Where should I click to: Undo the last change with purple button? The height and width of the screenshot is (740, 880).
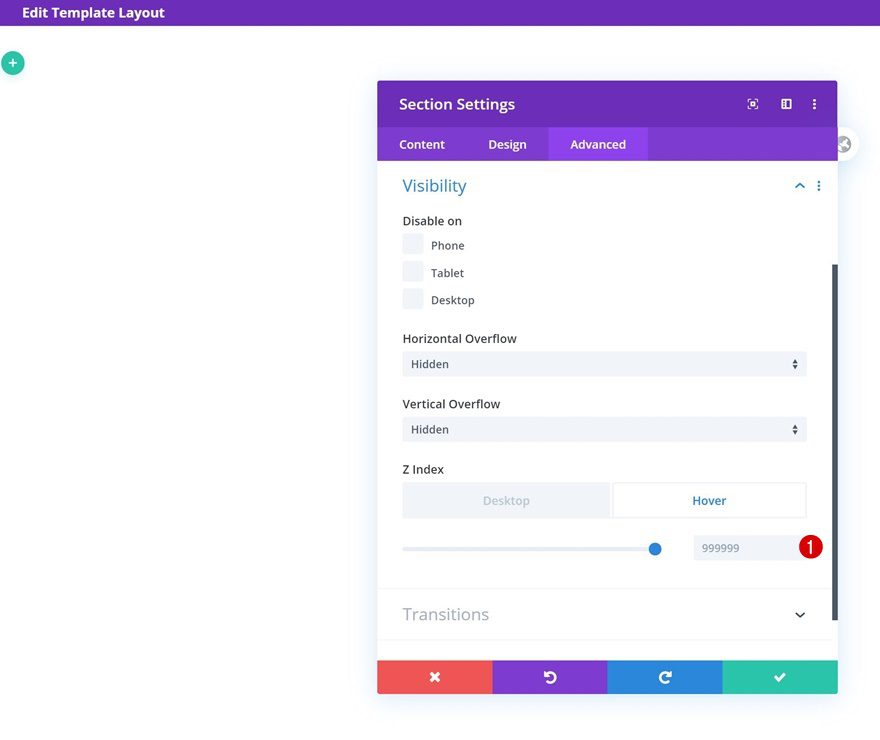click(549, 677)
